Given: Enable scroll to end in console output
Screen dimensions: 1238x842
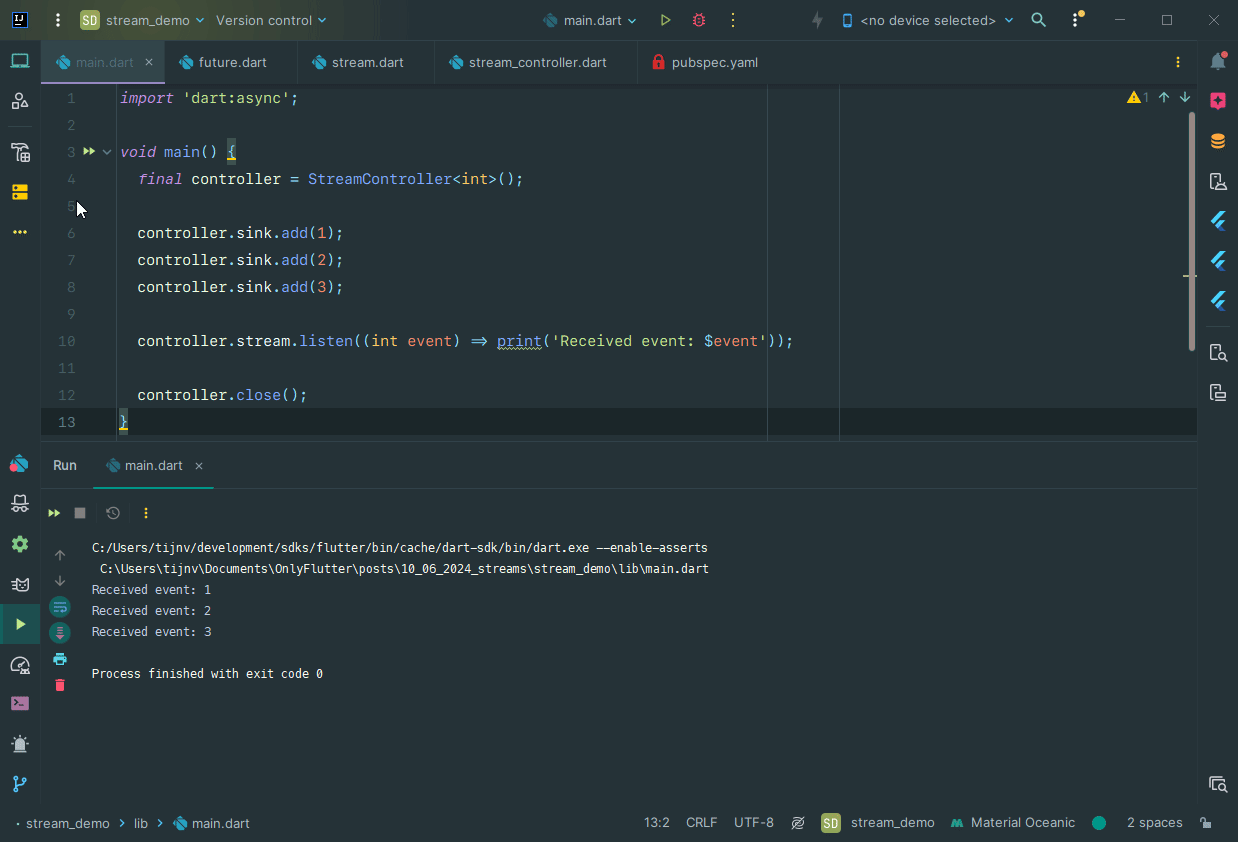Looking at the screenshot, I should [60, 632].
